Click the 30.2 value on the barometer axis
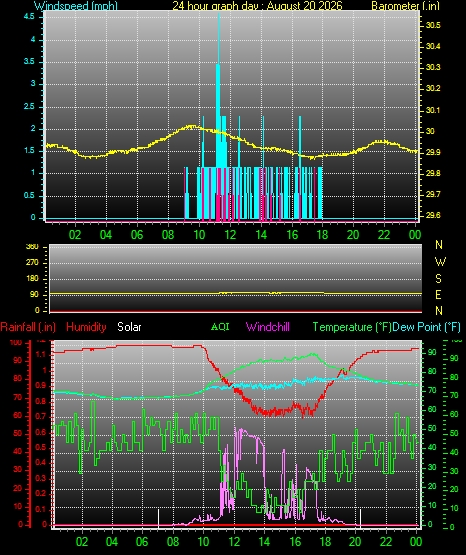 pyautogui.click(x=433, y=88)
